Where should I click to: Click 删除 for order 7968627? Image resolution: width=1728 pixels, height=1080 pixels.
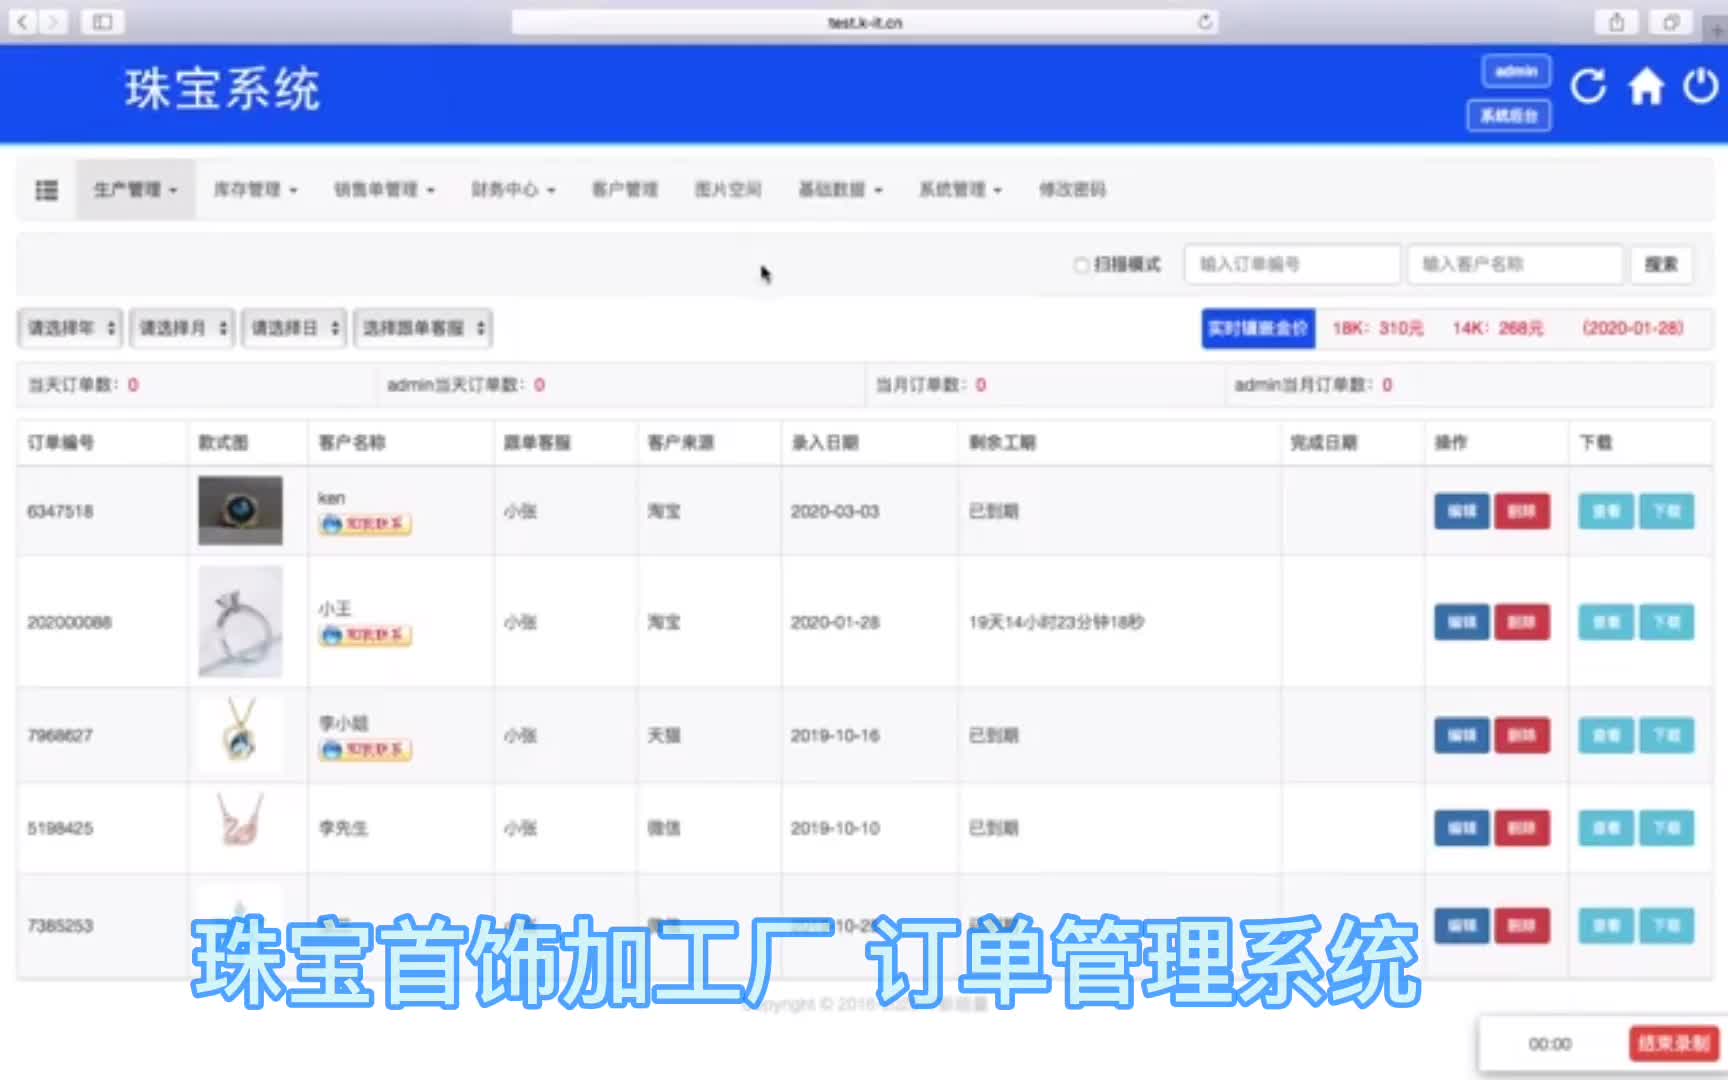point(1522,735)
